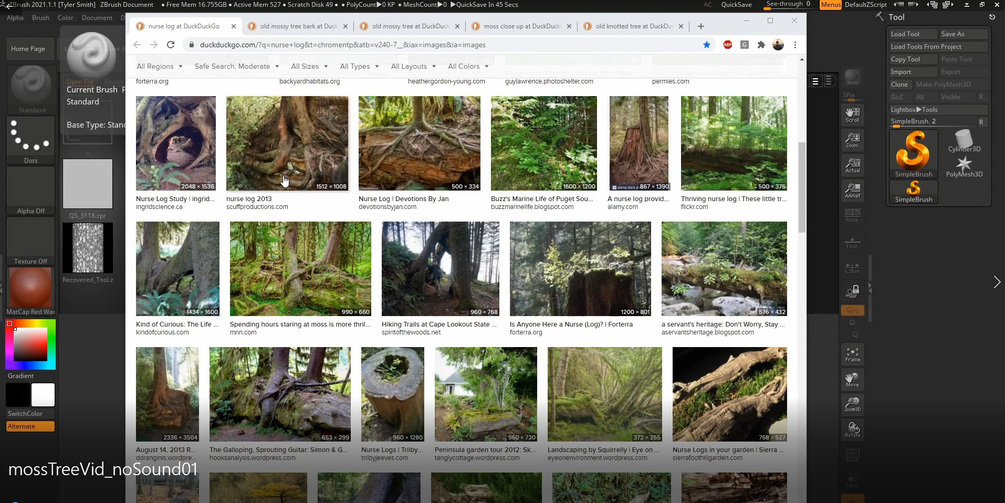Click the Import button
Image resolution: width=1005 pixels, height=503 pixels.
(913, 72)
